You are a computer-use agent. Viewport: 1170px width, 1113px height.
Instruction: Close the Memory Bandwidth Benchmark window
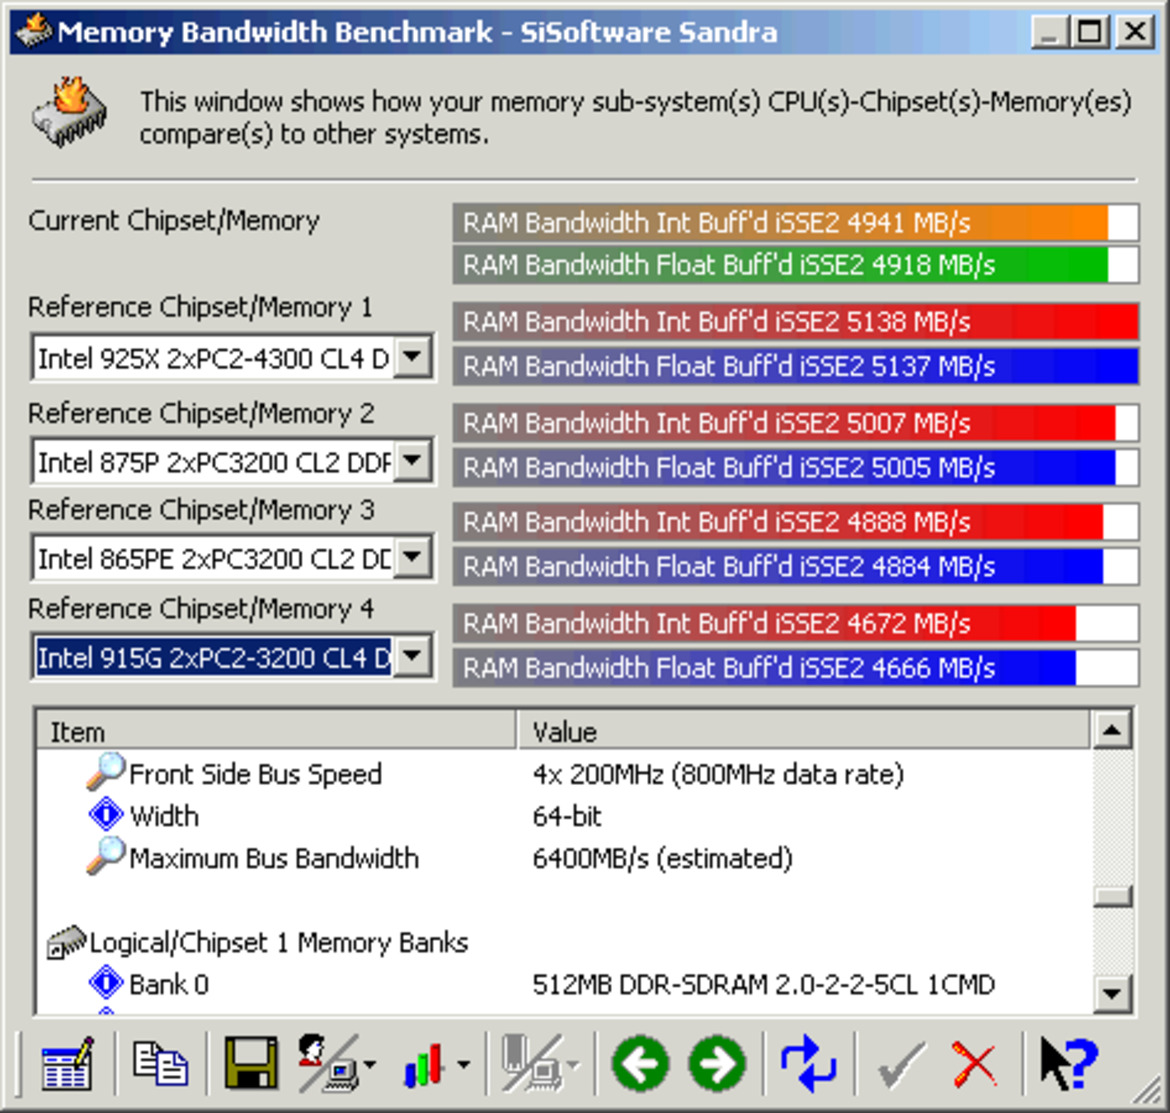[x=1136, y=32]
